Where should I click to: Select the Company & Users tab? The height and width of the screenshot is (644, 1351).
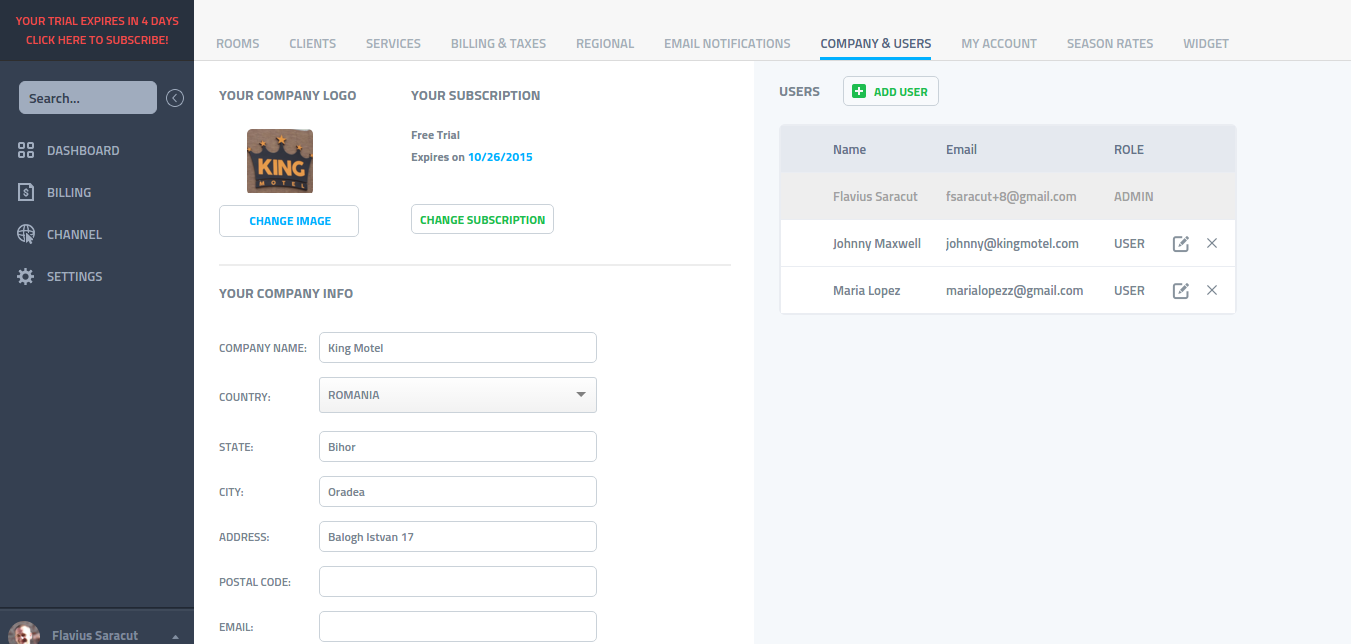point(876,44)
